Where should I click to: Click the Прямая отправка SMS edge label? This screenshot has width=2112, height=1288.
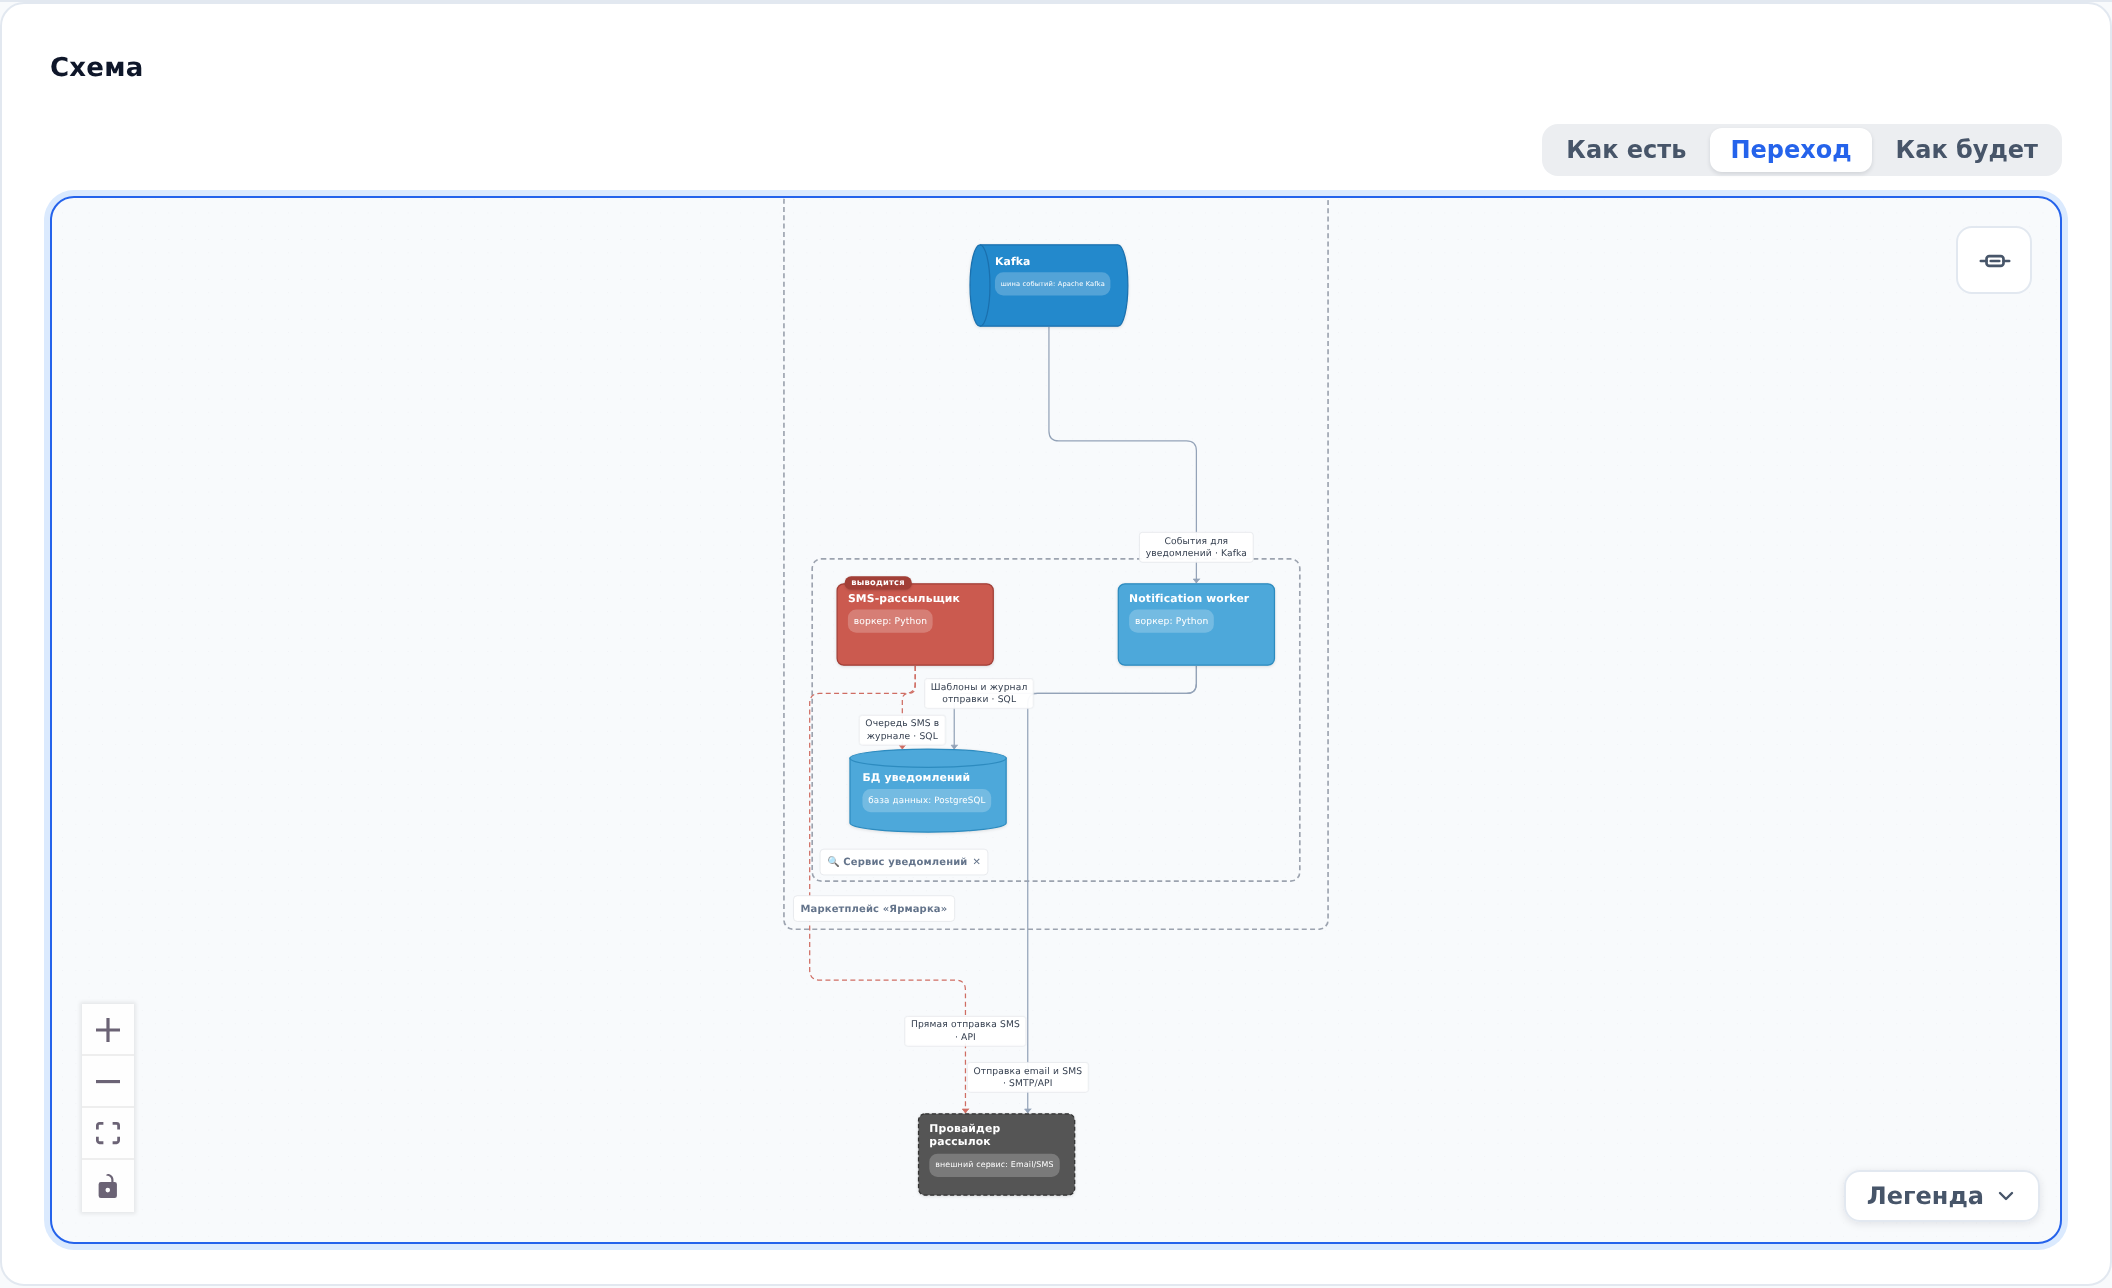pyautogui.click(x=965, y=1031)
